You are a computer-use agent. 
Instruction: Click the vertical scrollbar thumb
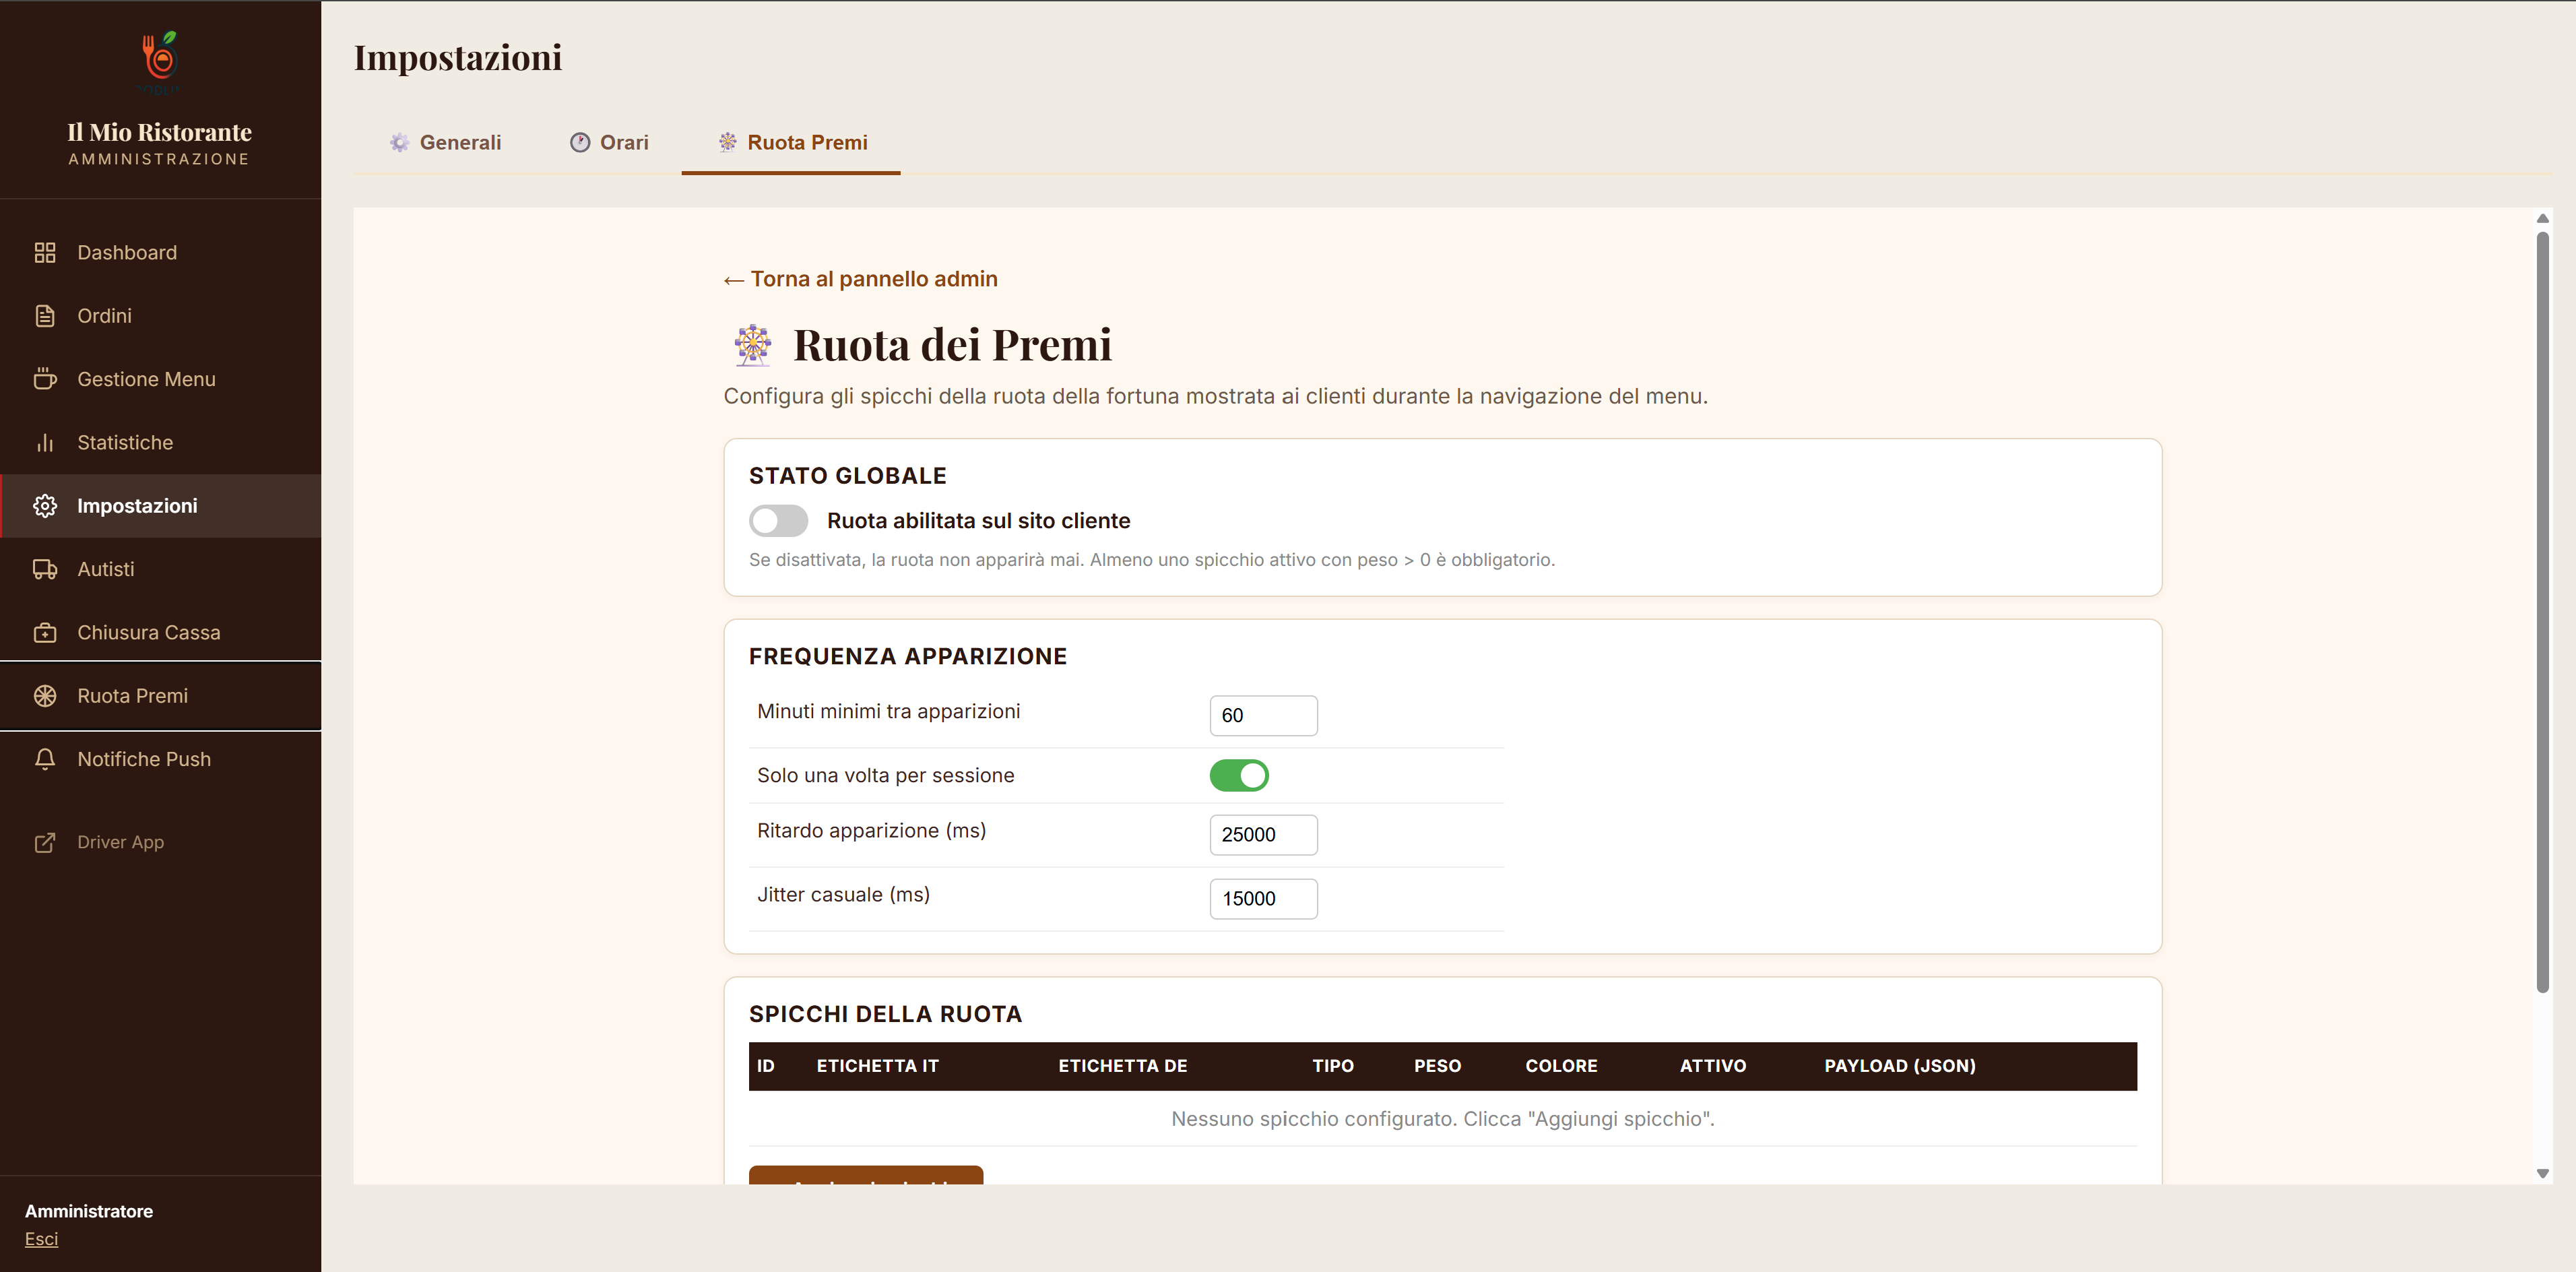tap(2542, 612)
